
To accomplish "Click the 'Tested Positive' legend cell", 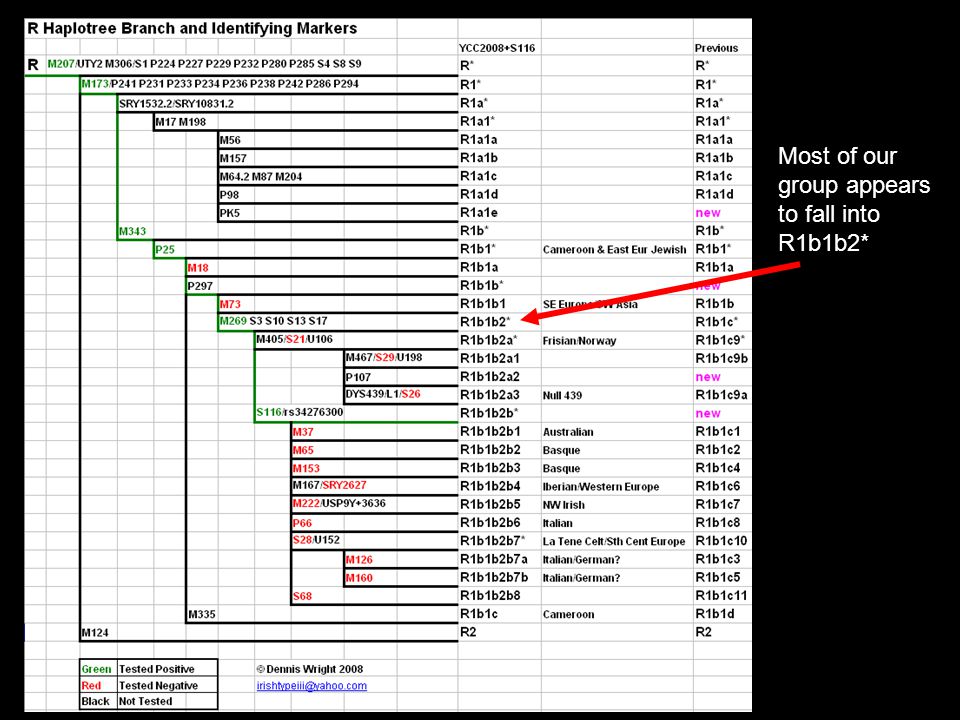I will tap(157, 669).
